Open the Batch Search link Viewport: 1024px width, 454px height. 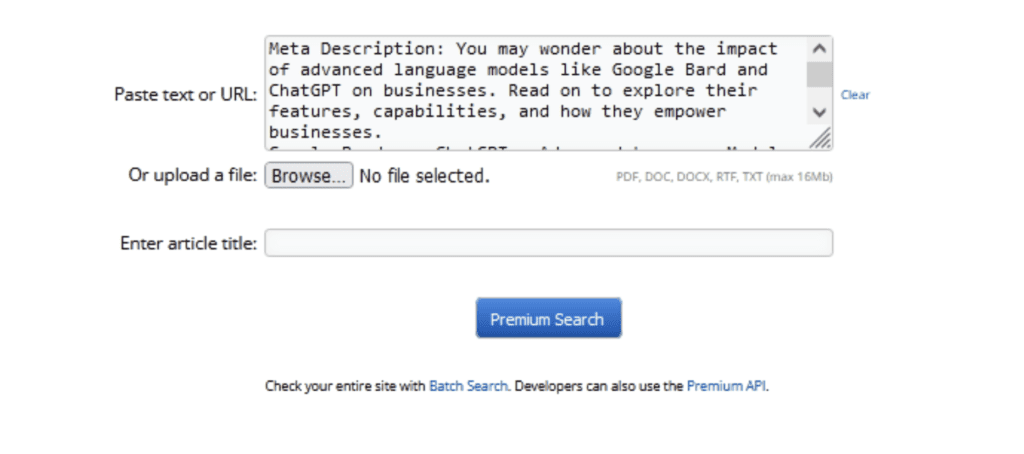tap(468, 385)
